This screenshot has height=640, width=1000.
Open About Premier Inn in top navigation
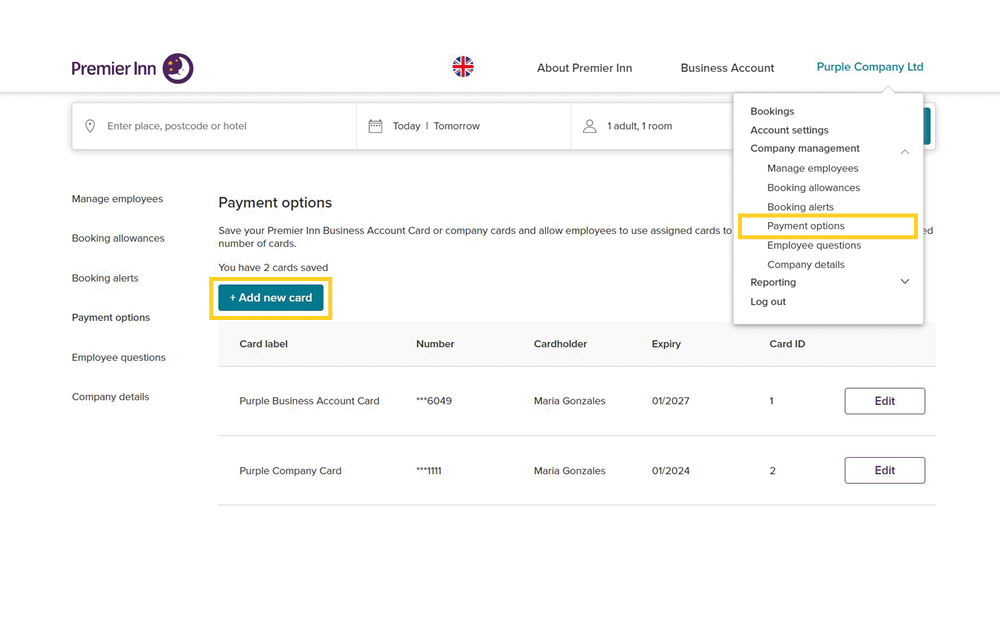584,68
